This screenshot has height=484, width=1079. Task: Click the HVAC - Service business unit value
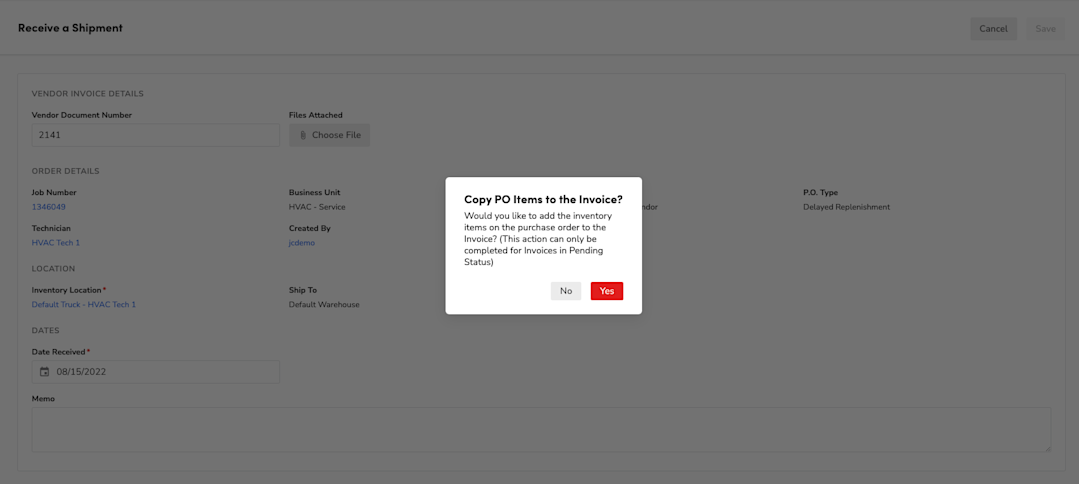point(317,207)
